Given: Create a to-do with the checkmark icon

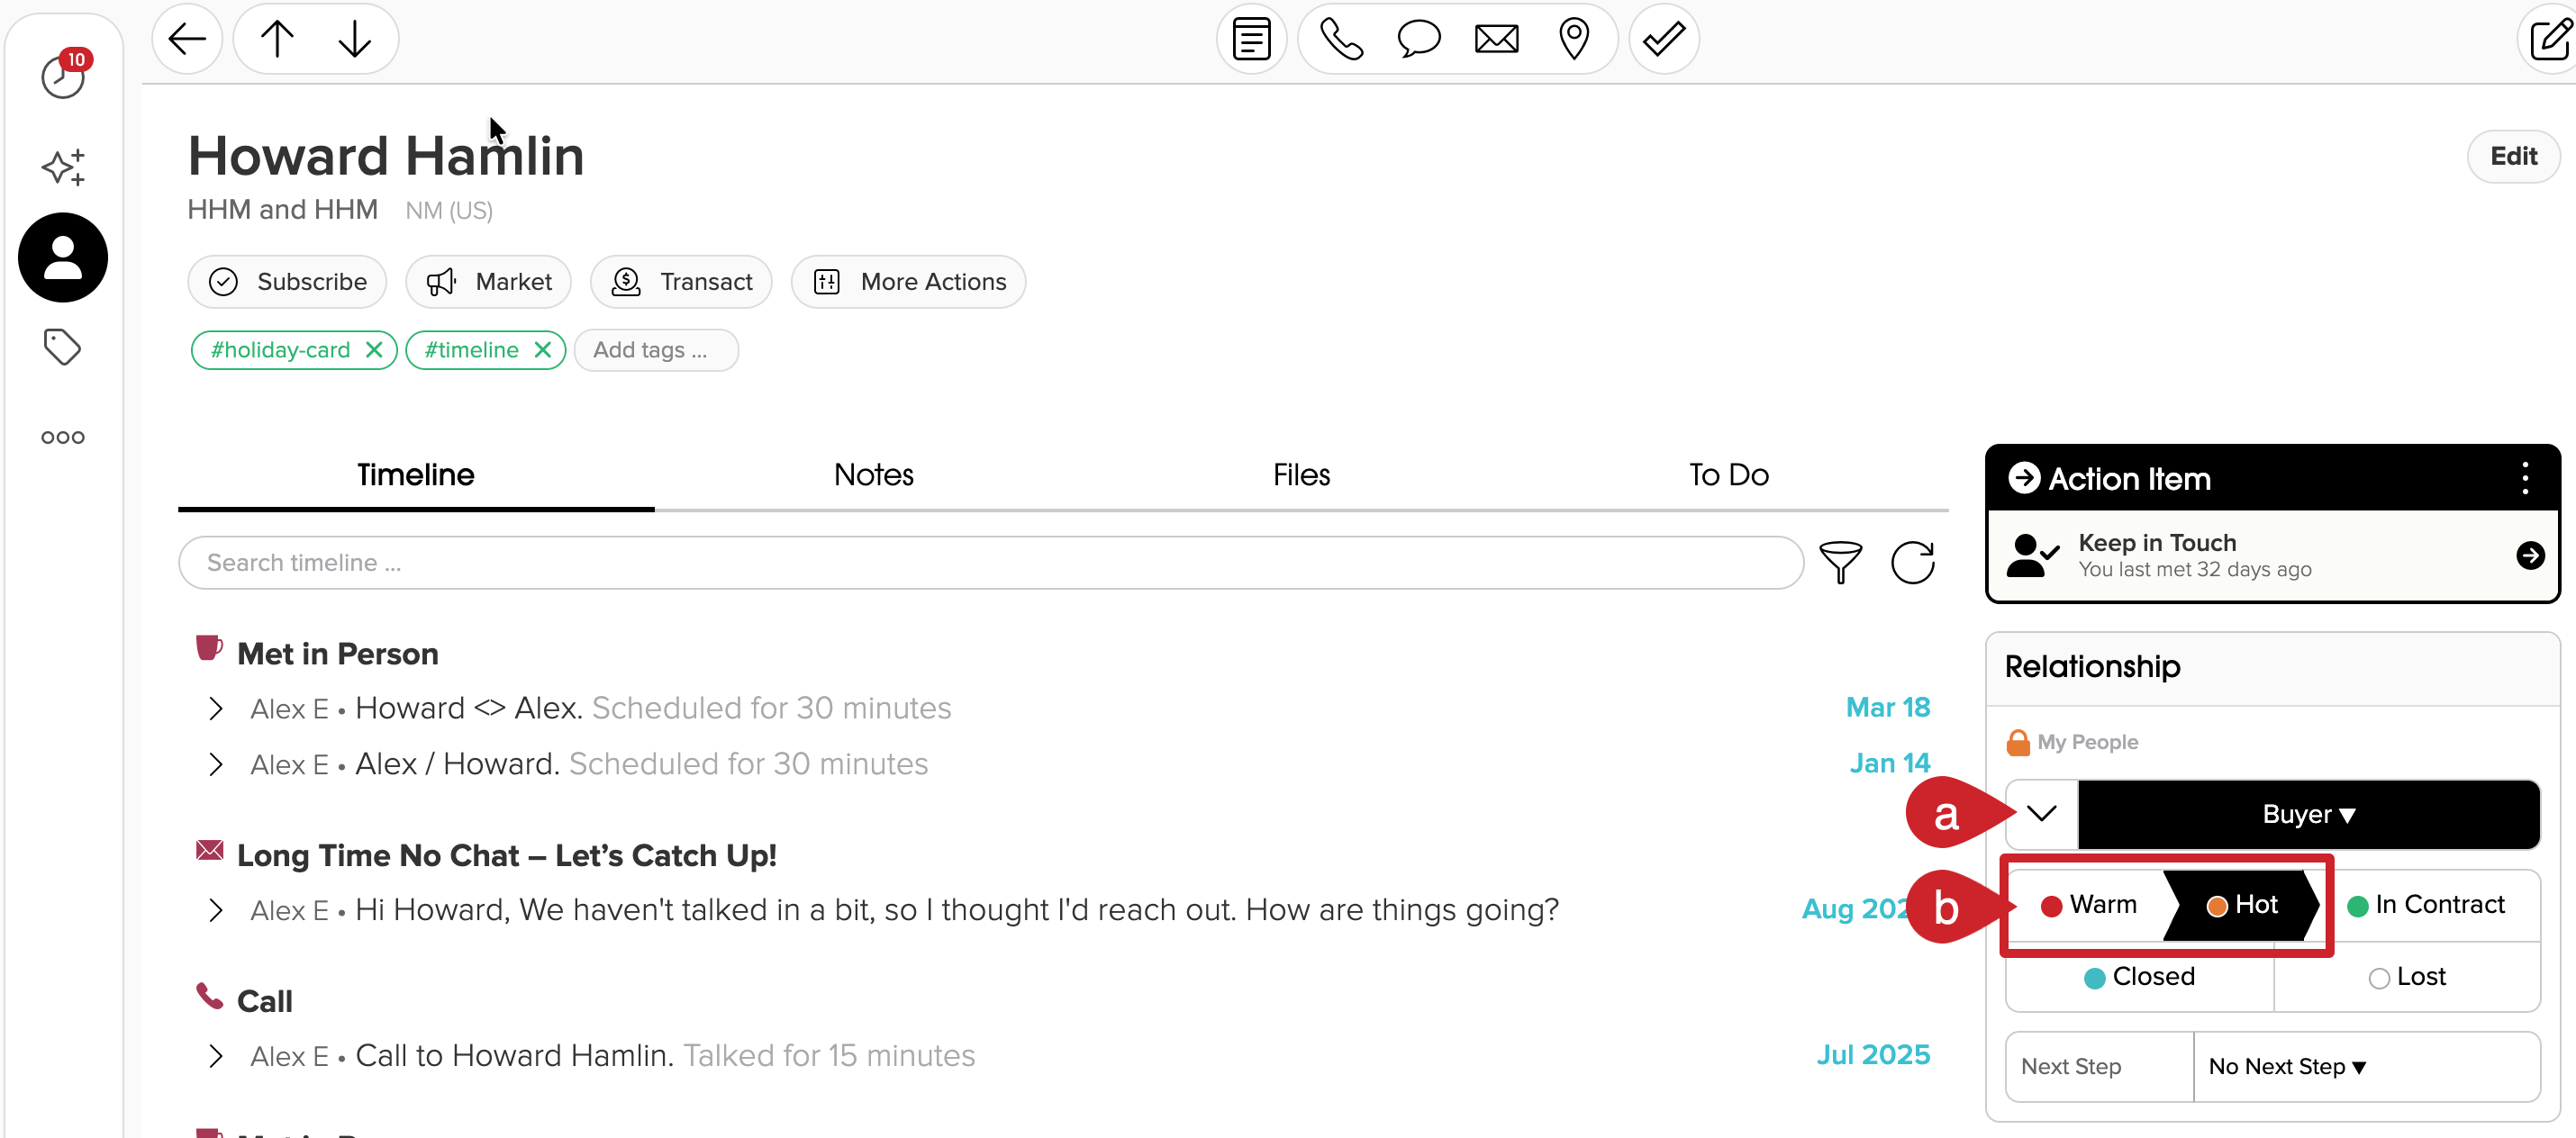Looking at the screenshot, I should (1664, 40).
